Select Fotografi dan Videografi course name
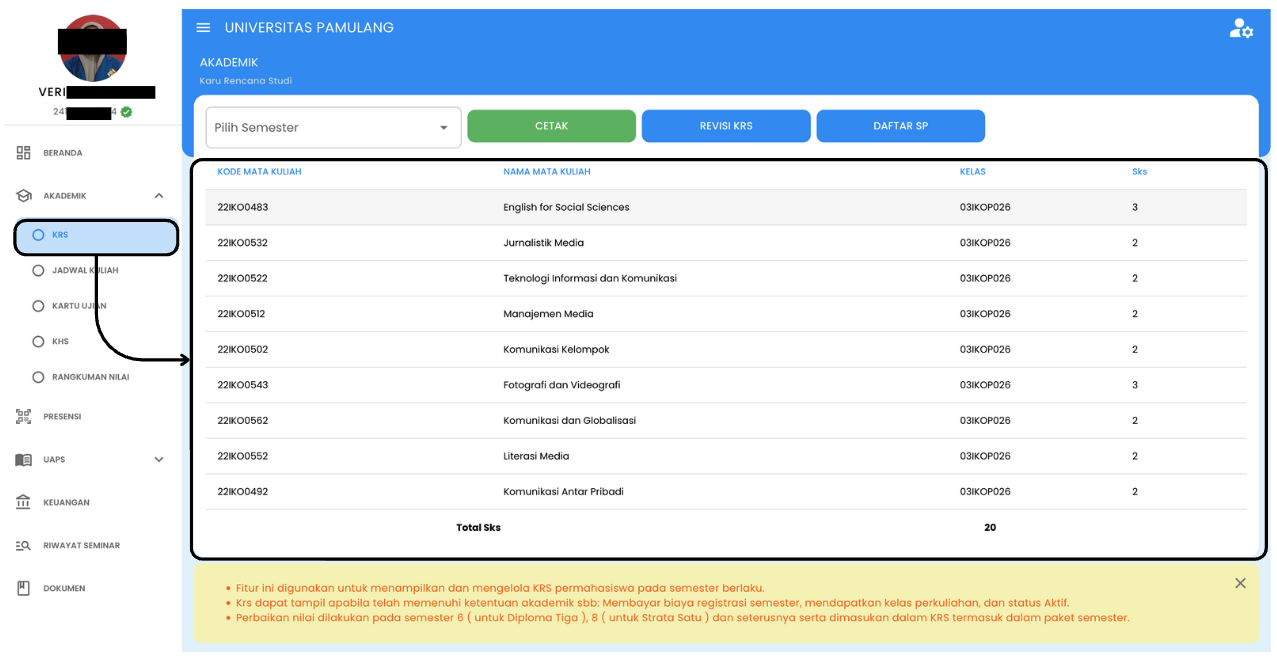The width and height of the screenshot is (1277, 659). [562, 385]
